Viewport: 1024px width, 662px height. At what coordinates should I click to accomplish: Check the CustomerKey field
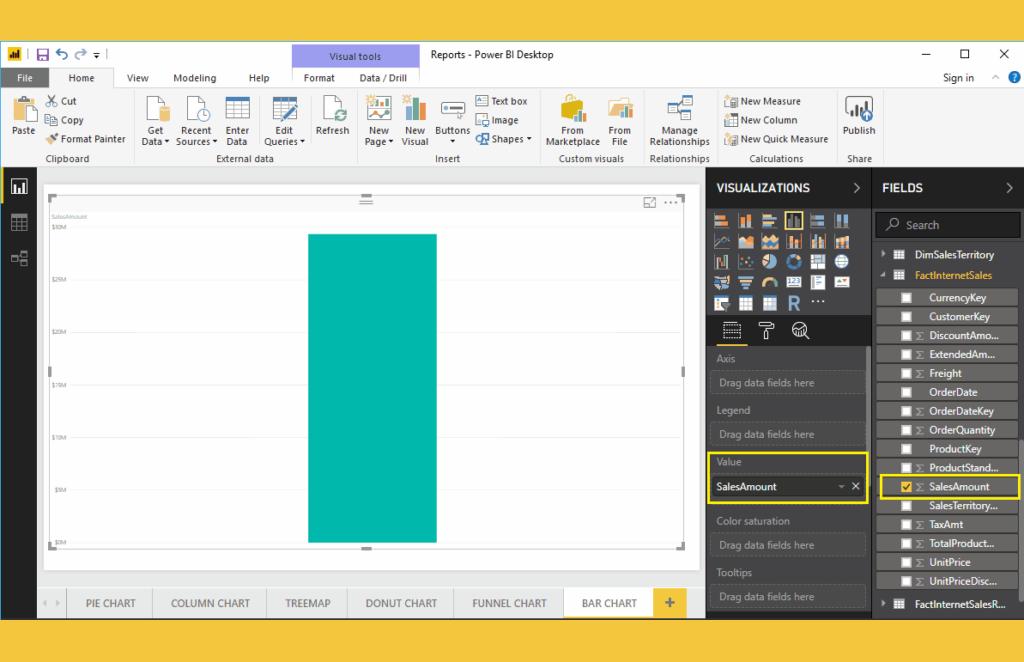[906, 317]
